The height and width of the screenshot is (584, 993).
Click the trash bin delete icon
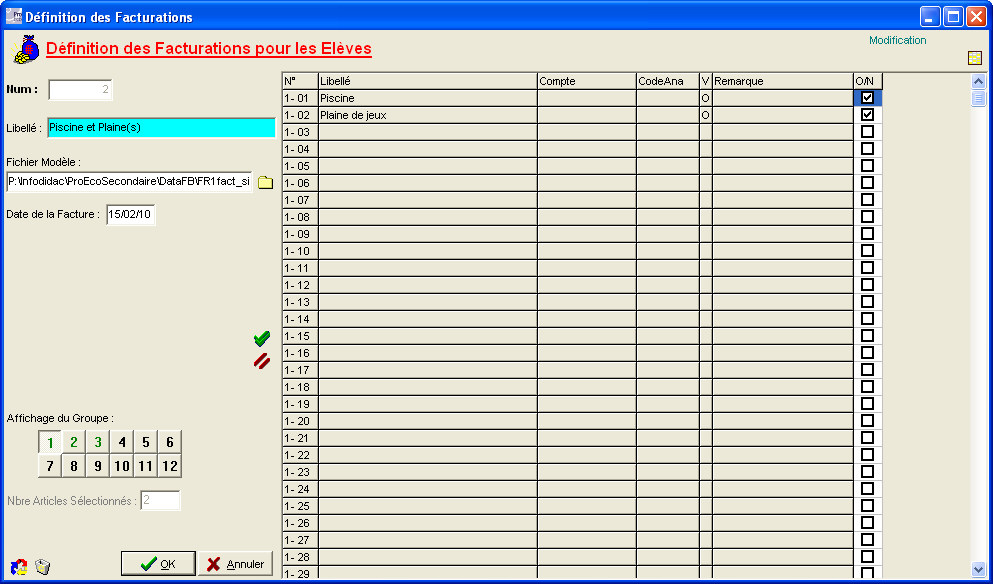pos(42,566)
